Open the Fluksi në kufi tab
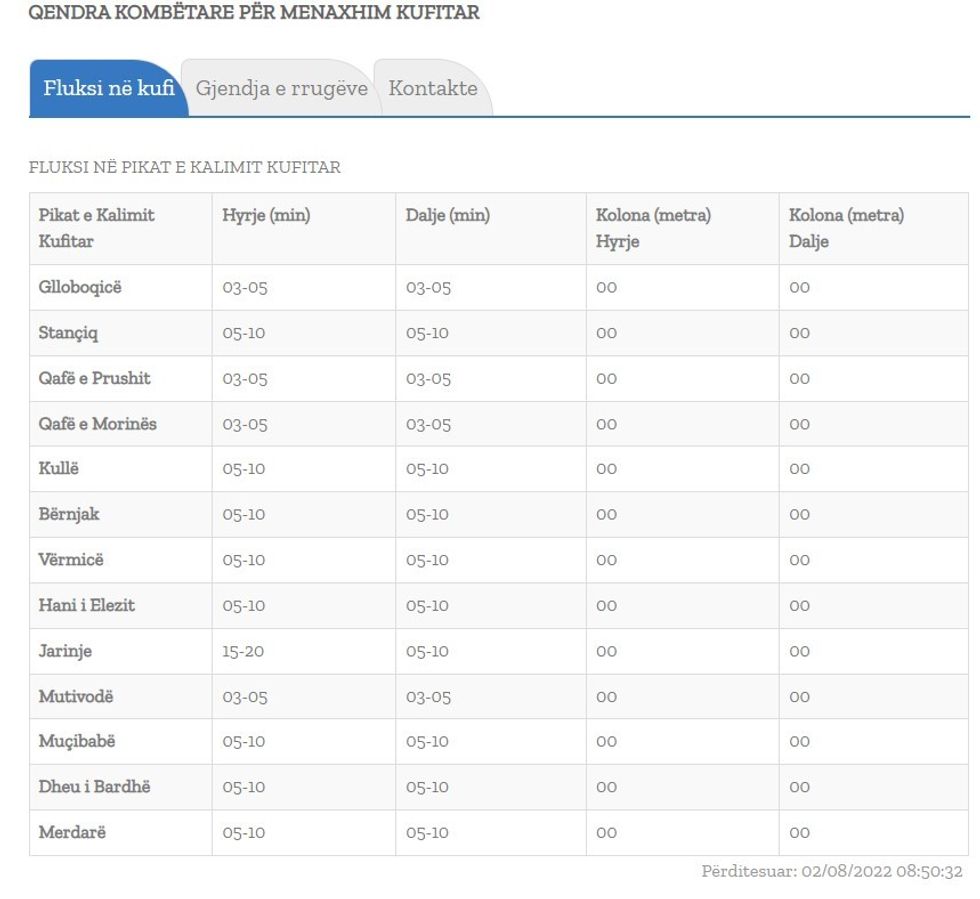This screenshot has height=899, width=980. (x=108, y=88)
